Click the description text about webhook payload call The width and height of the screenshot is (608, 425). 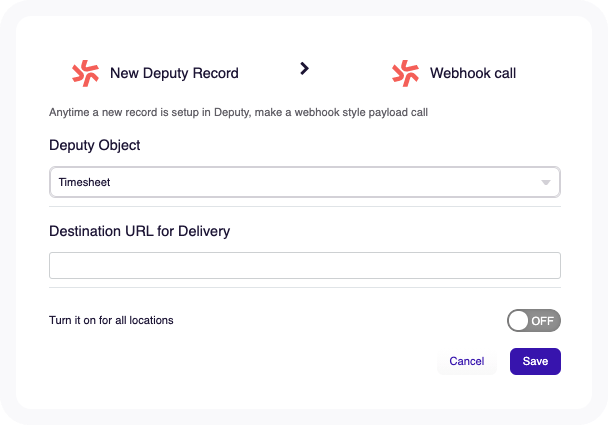pos(238,112)
